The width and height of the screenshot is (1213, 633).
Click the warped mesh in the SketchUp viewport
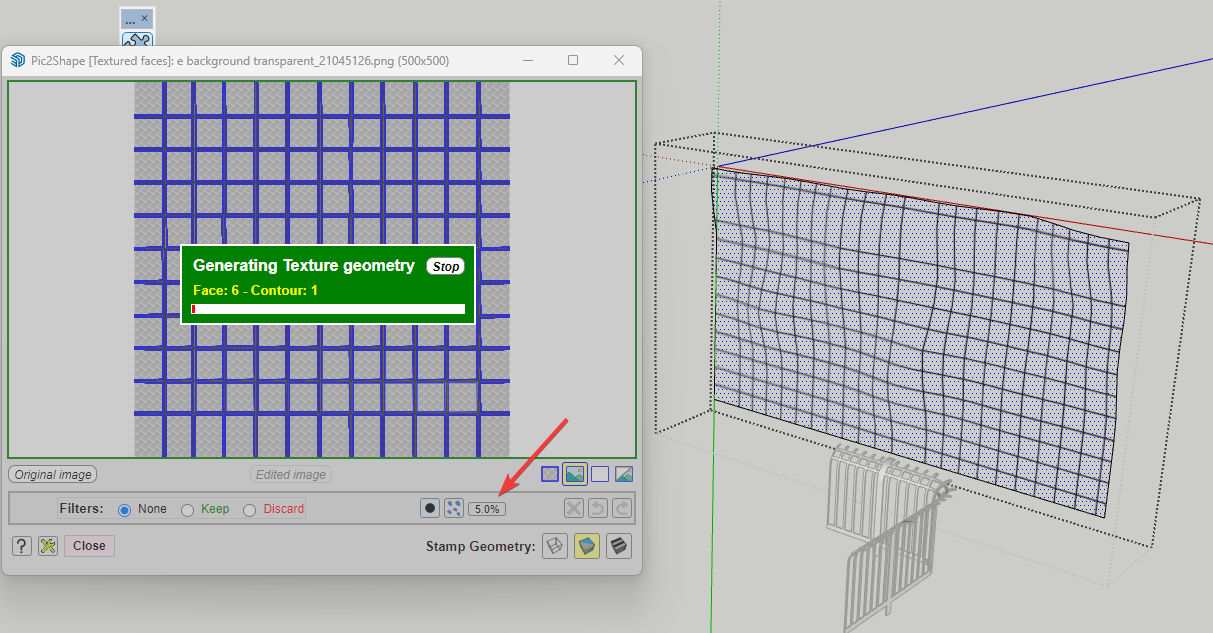(920, 340)
